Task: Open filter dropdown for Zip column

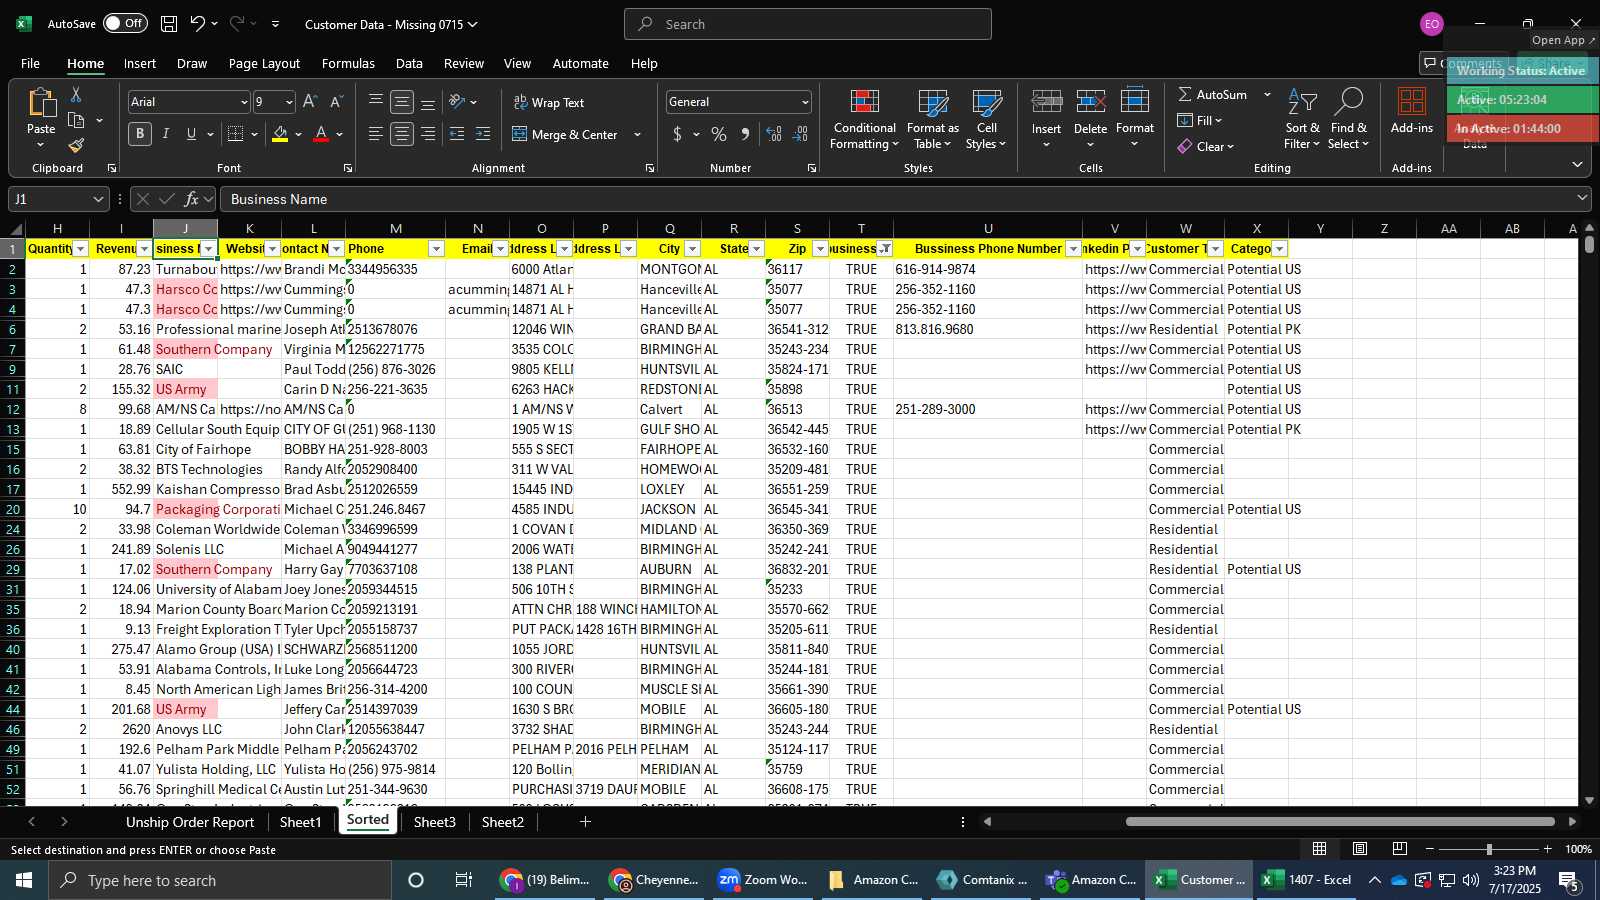Action: coord(821,249)
